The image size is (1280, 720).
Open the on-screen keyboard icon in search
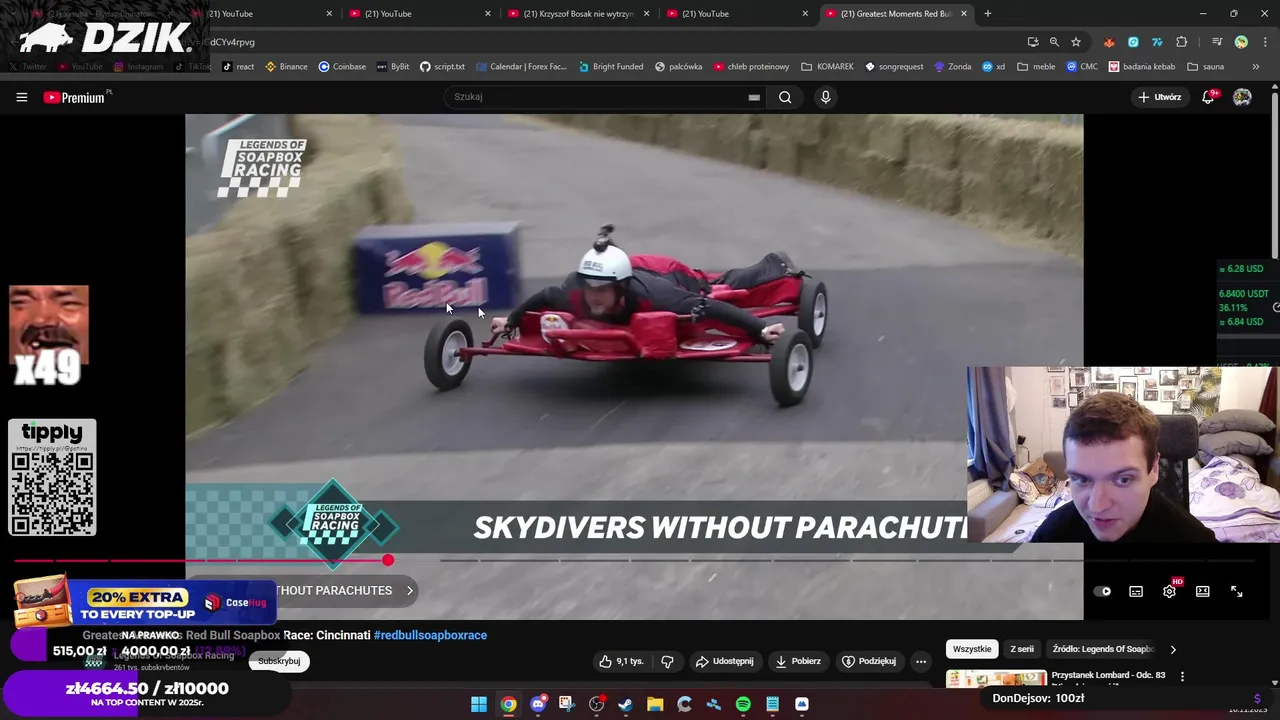754,97
